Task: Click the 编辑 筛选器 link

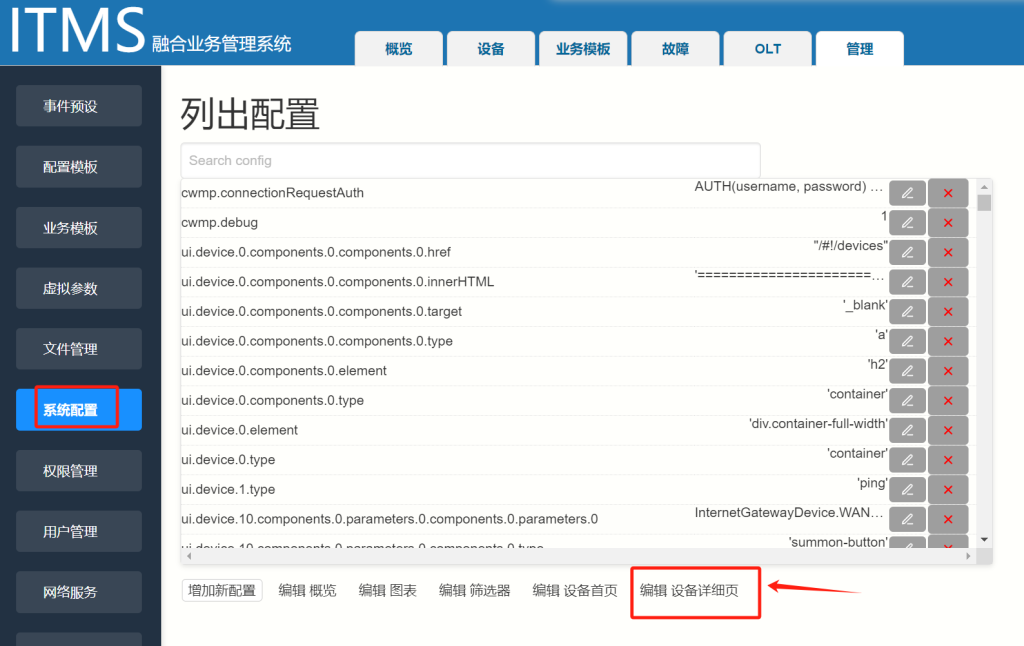Action: (474, 590)
